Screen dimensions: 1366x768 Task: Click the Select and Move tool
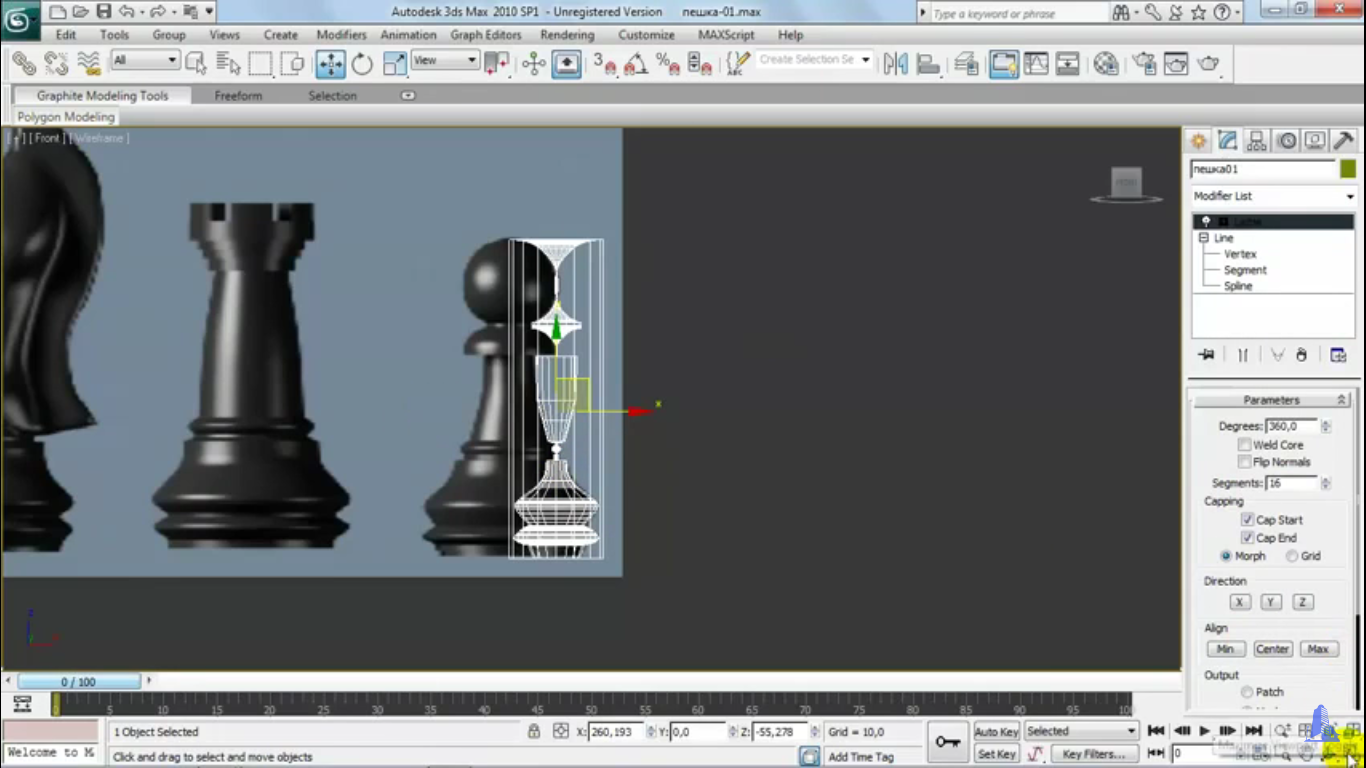(330, 65)
